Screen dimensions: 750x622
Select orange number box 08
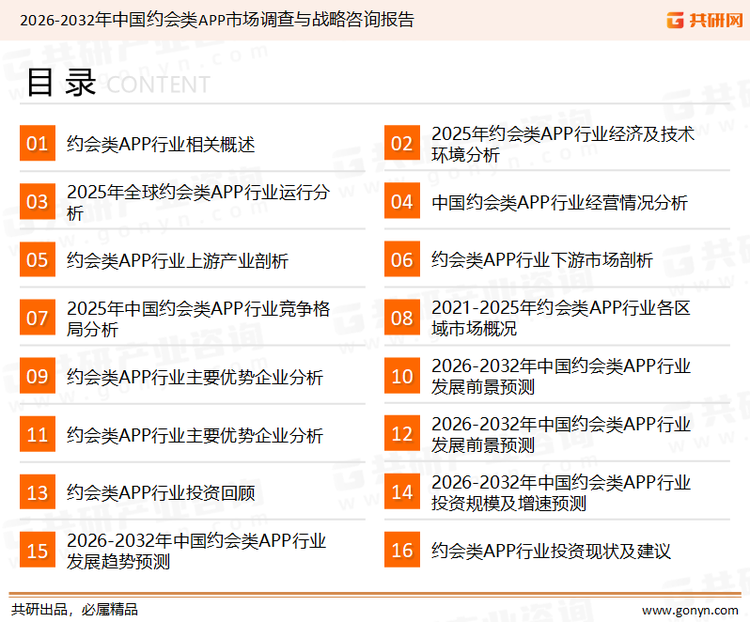point(402,318)
